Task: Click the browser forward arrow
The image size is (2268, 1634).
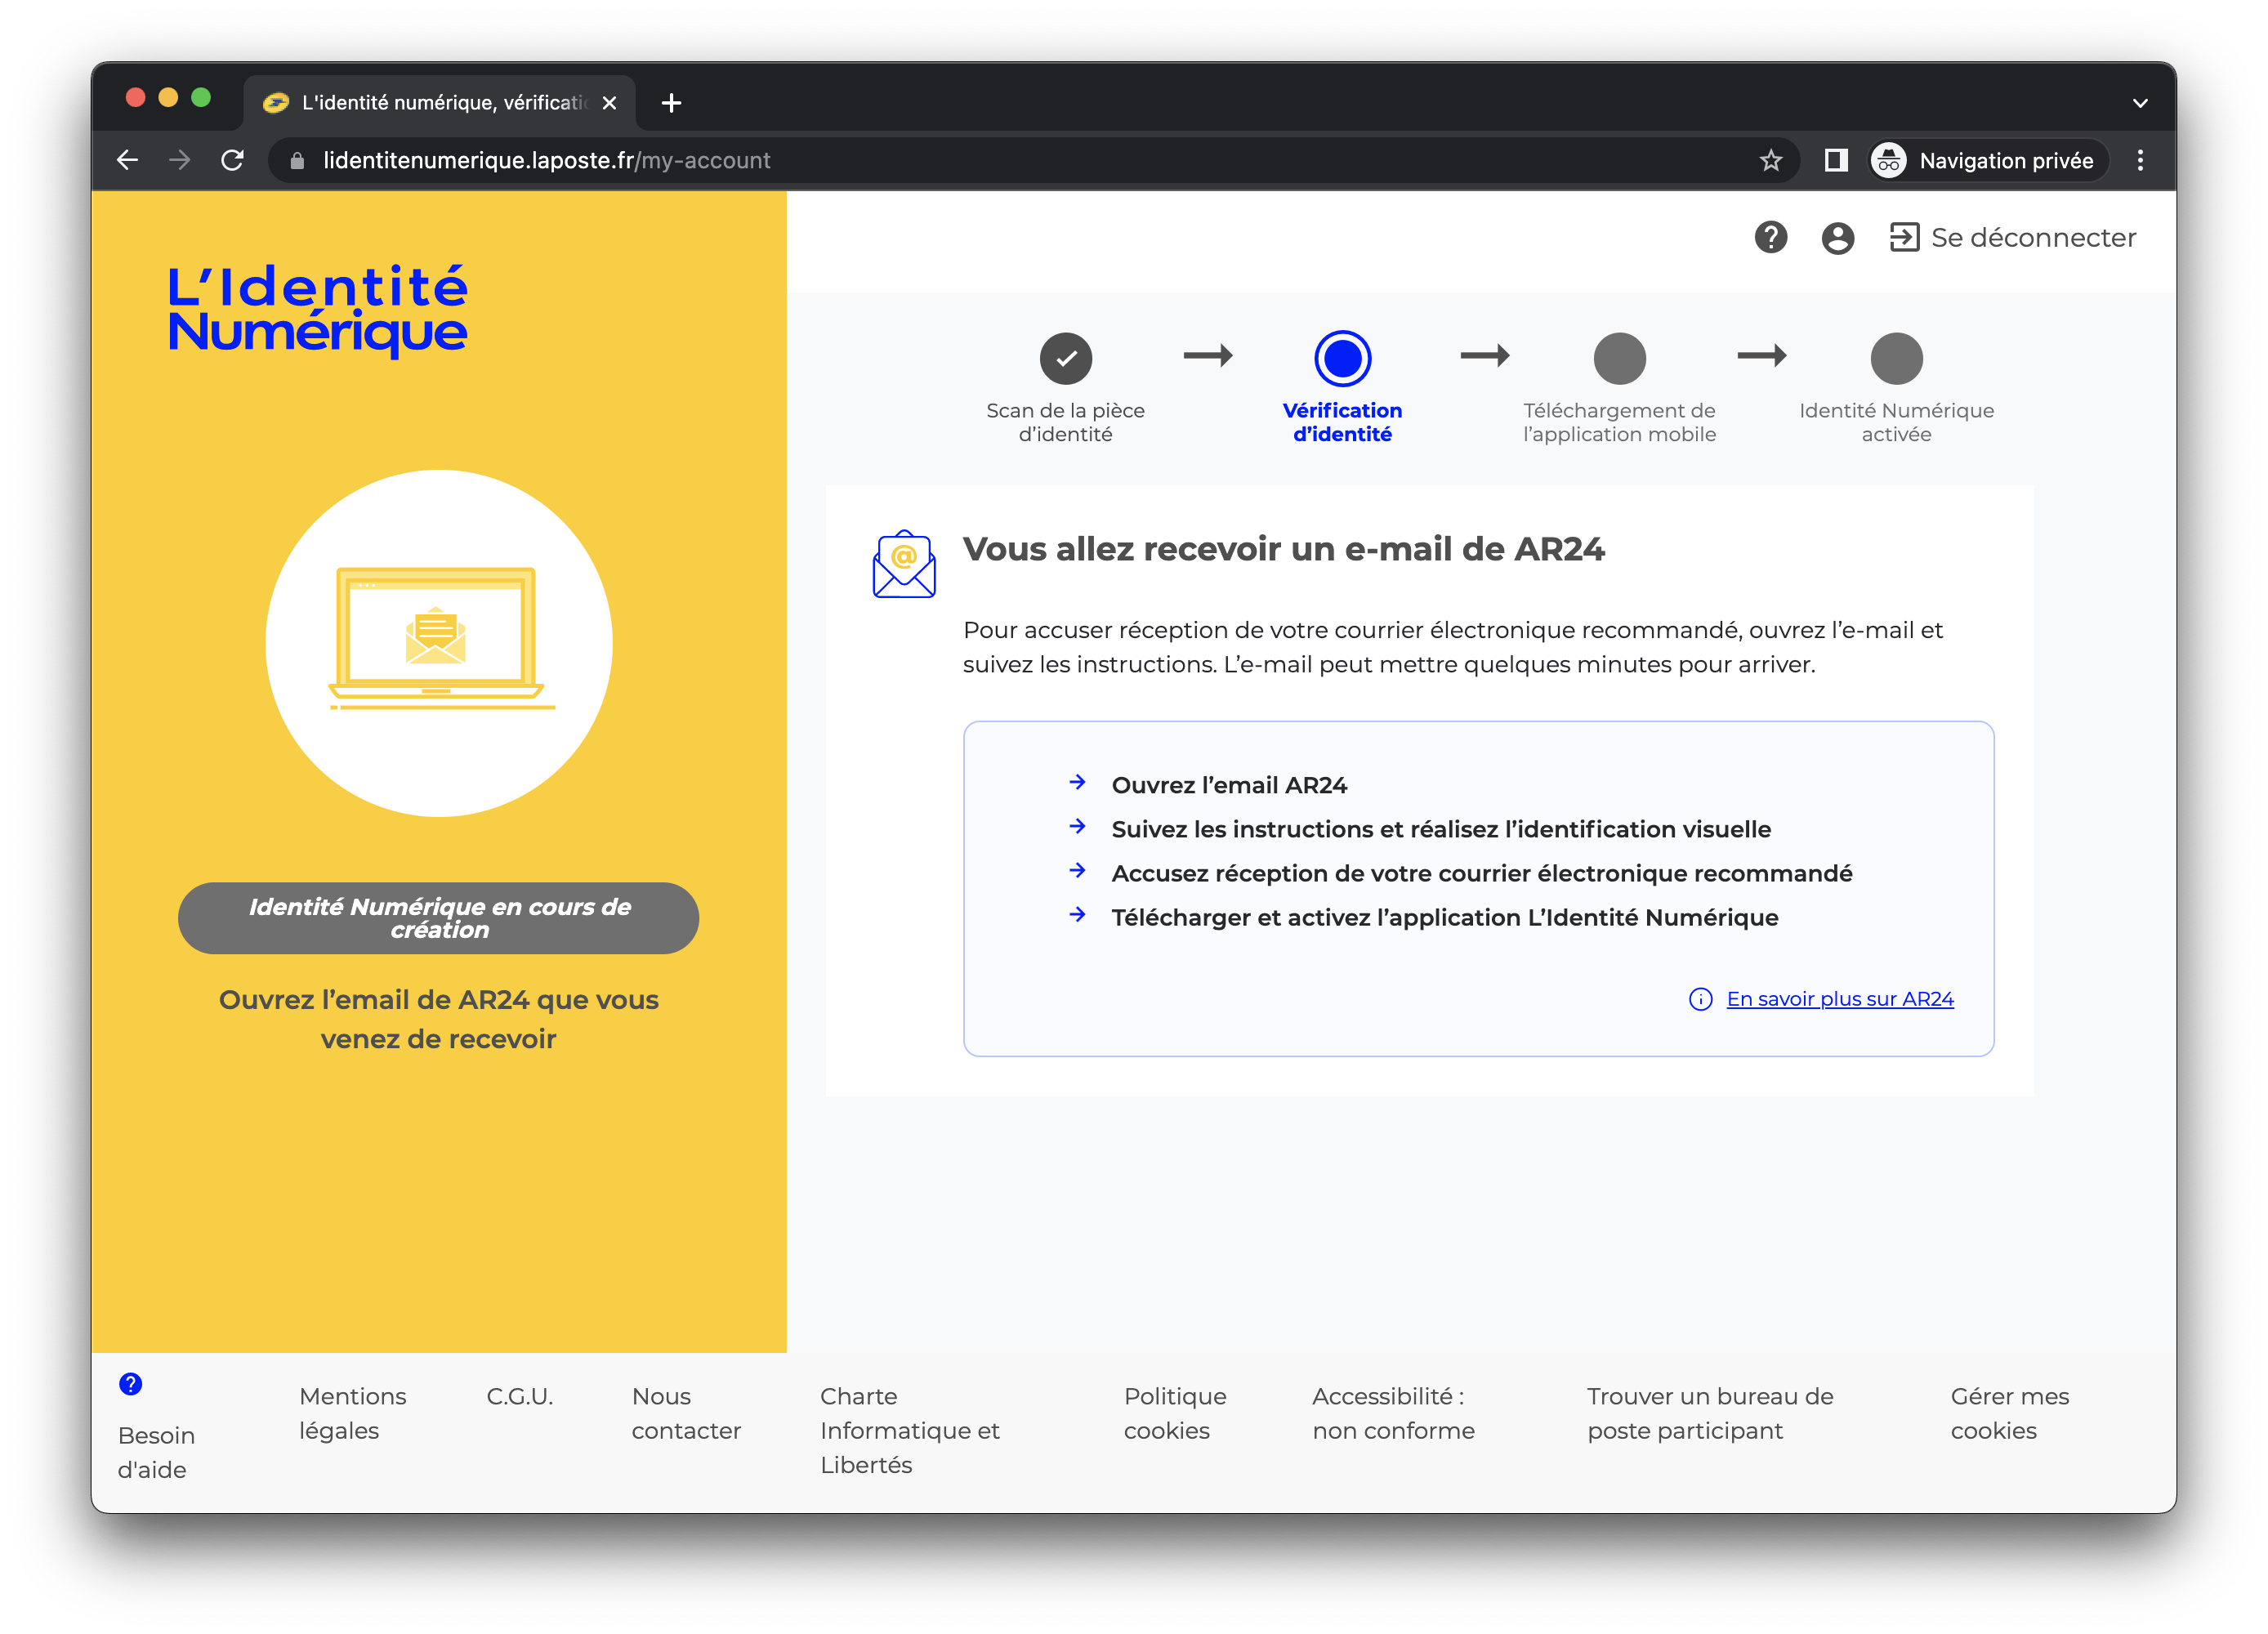Action: click(180, 160)
